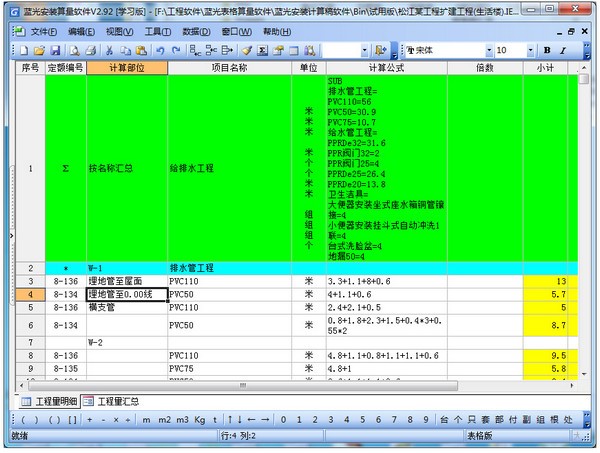Insert the unit 组 from symbol toolbar

[x=540, y=420]
